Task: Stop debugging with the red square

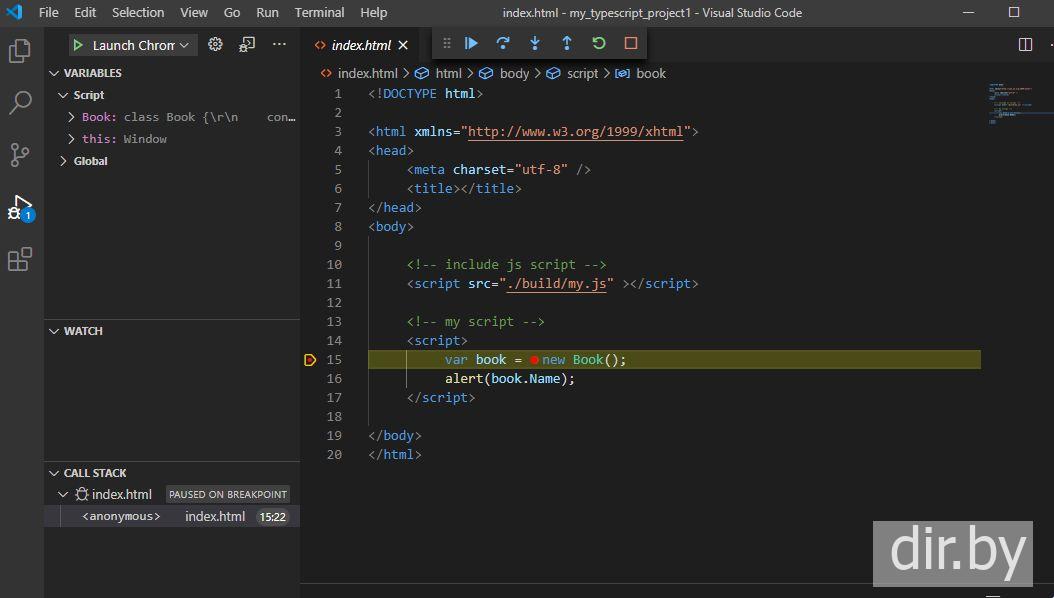Action: click(631, 44)
